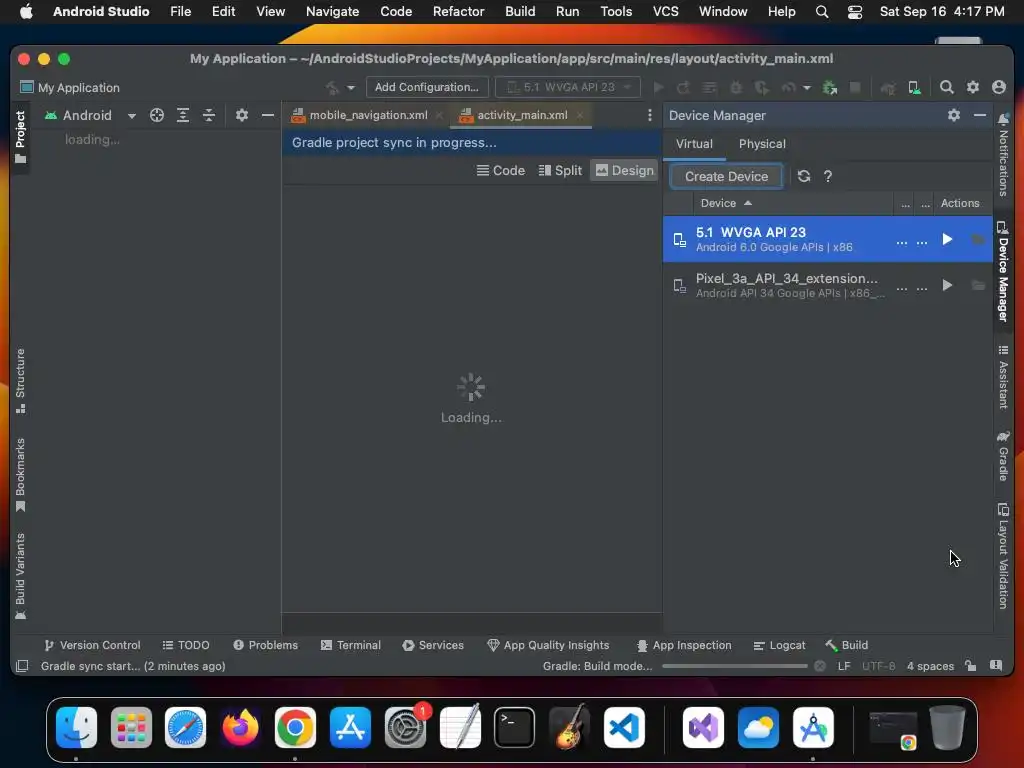The width and height of the screenshot is (1024, 768).
Task: Select the Virtual devices tab
Action: (x=694, y=144)
